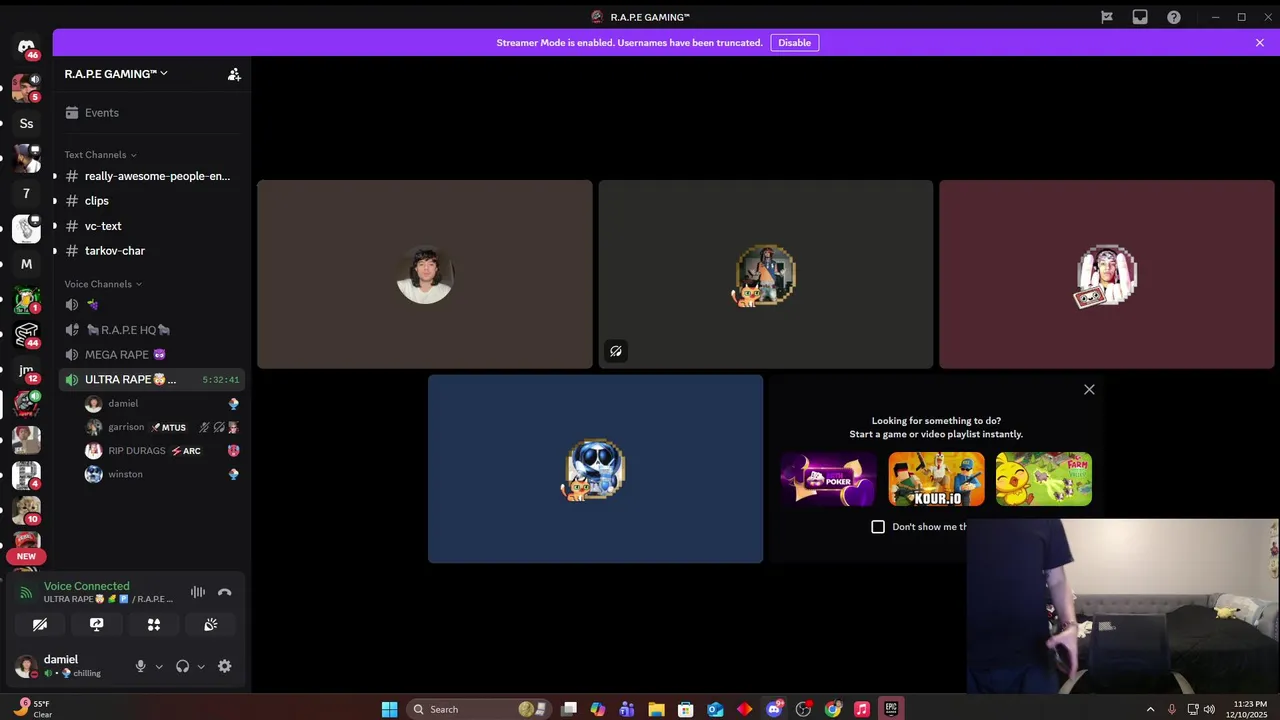Open headphone output options arrow

[201, 666]
